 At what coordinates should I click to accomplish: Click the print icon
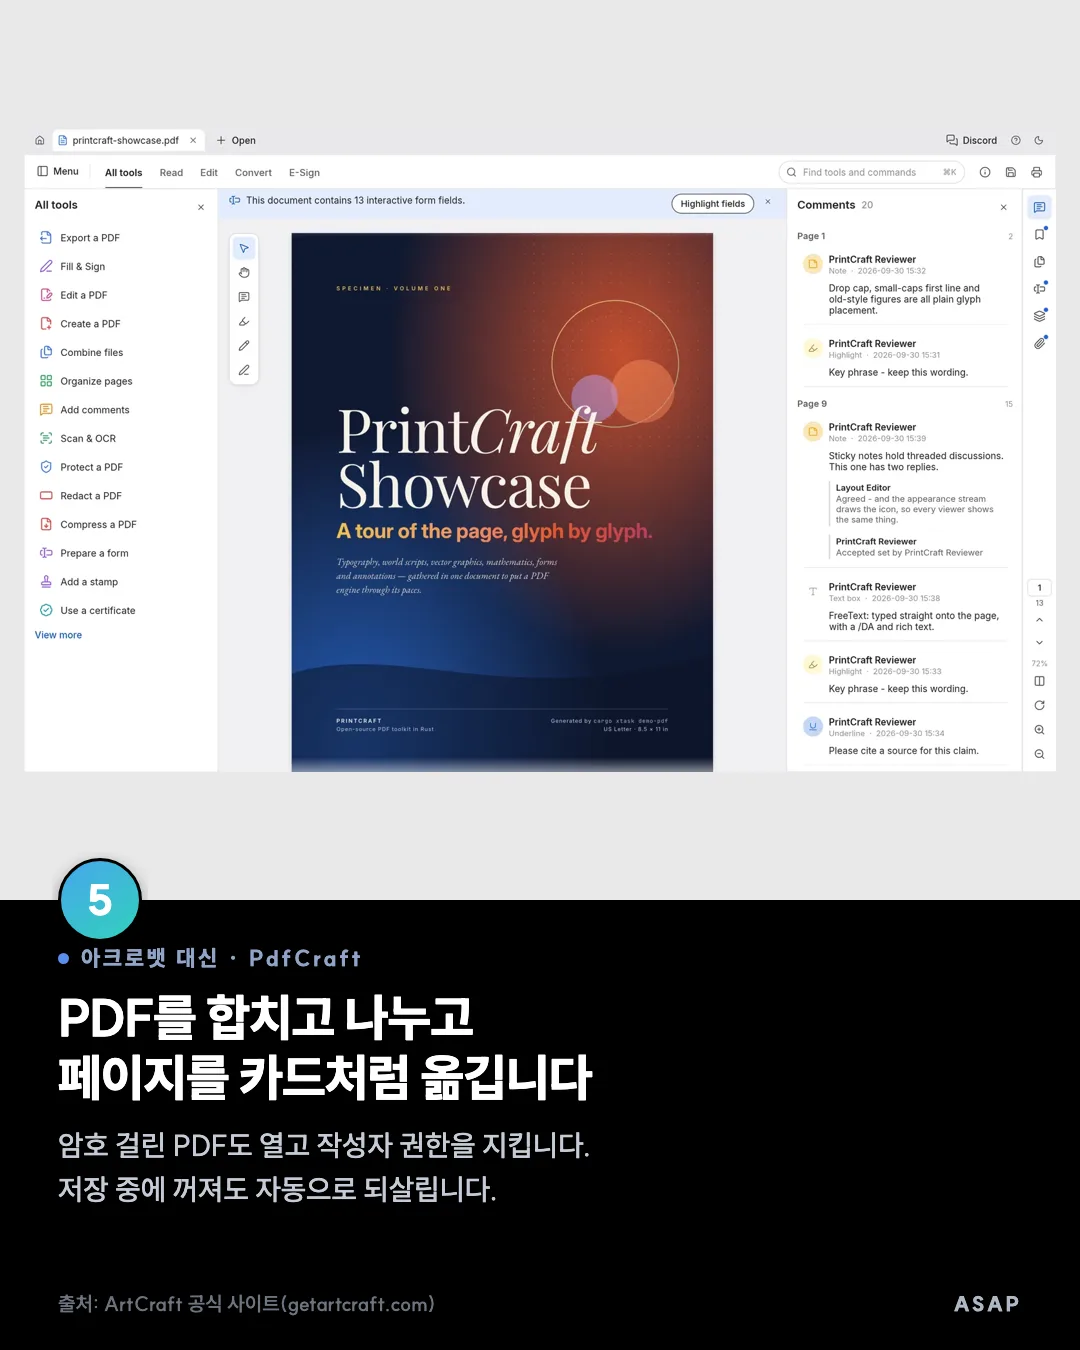(1037, 172)
